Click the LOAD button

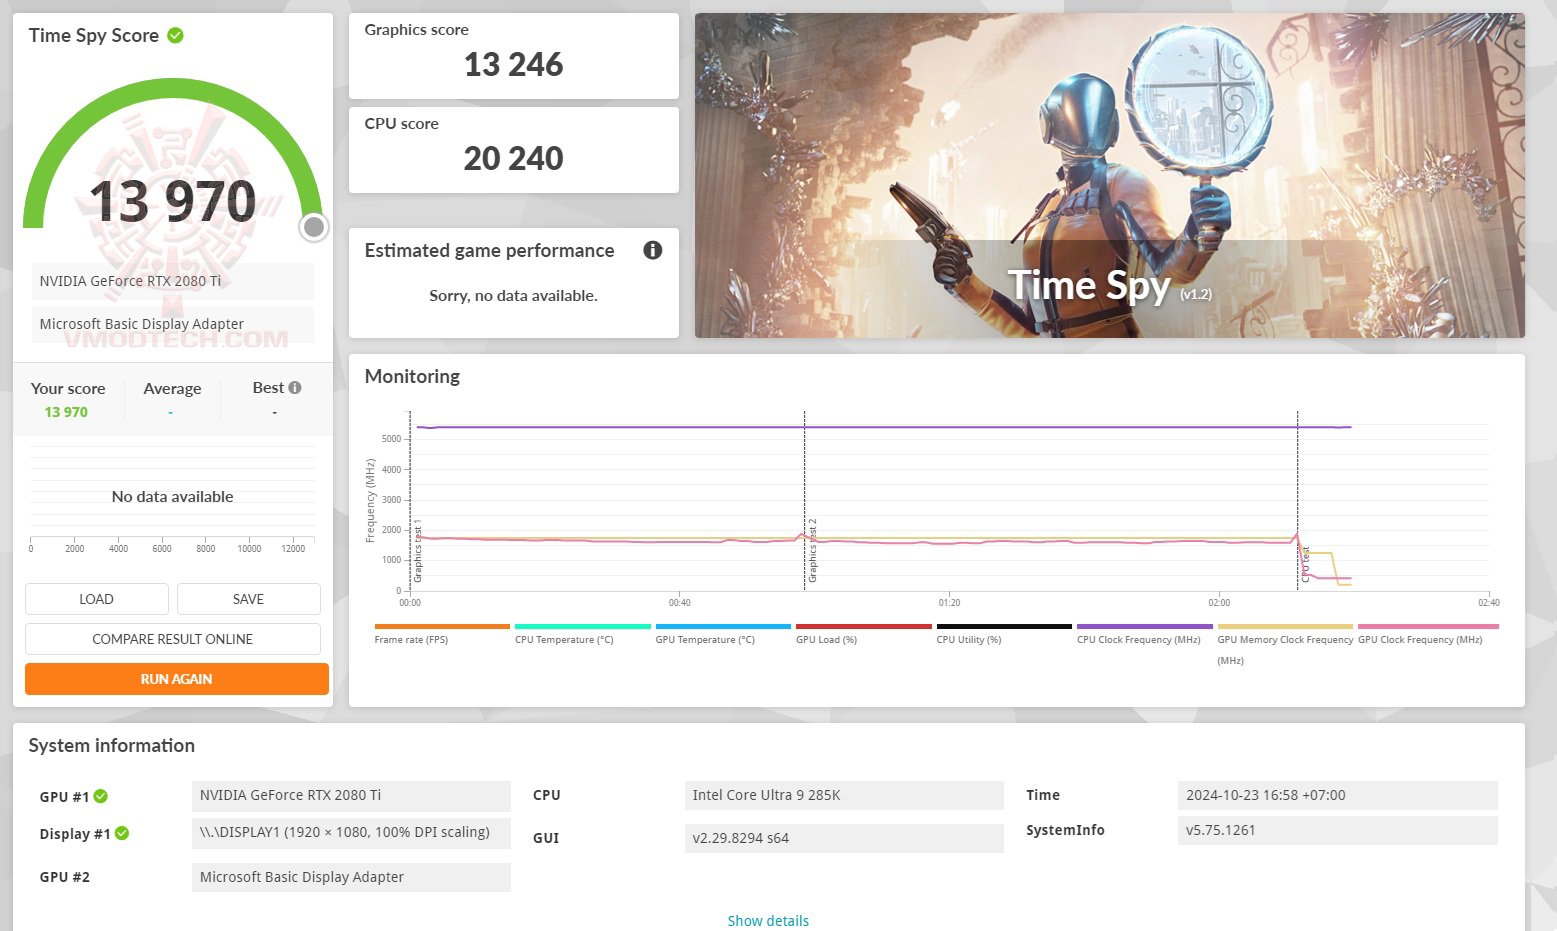point(97,599)
